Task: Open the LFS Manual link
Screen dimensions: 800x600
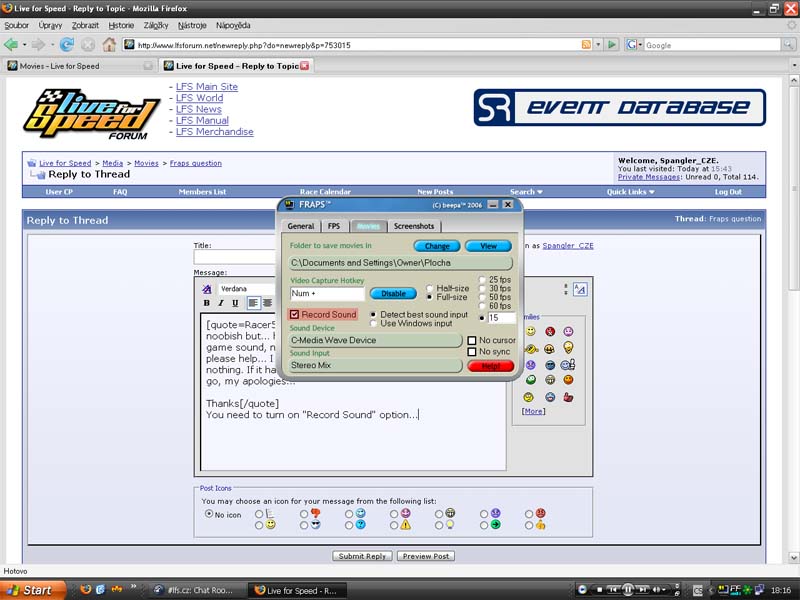Action: pos(202,120)
